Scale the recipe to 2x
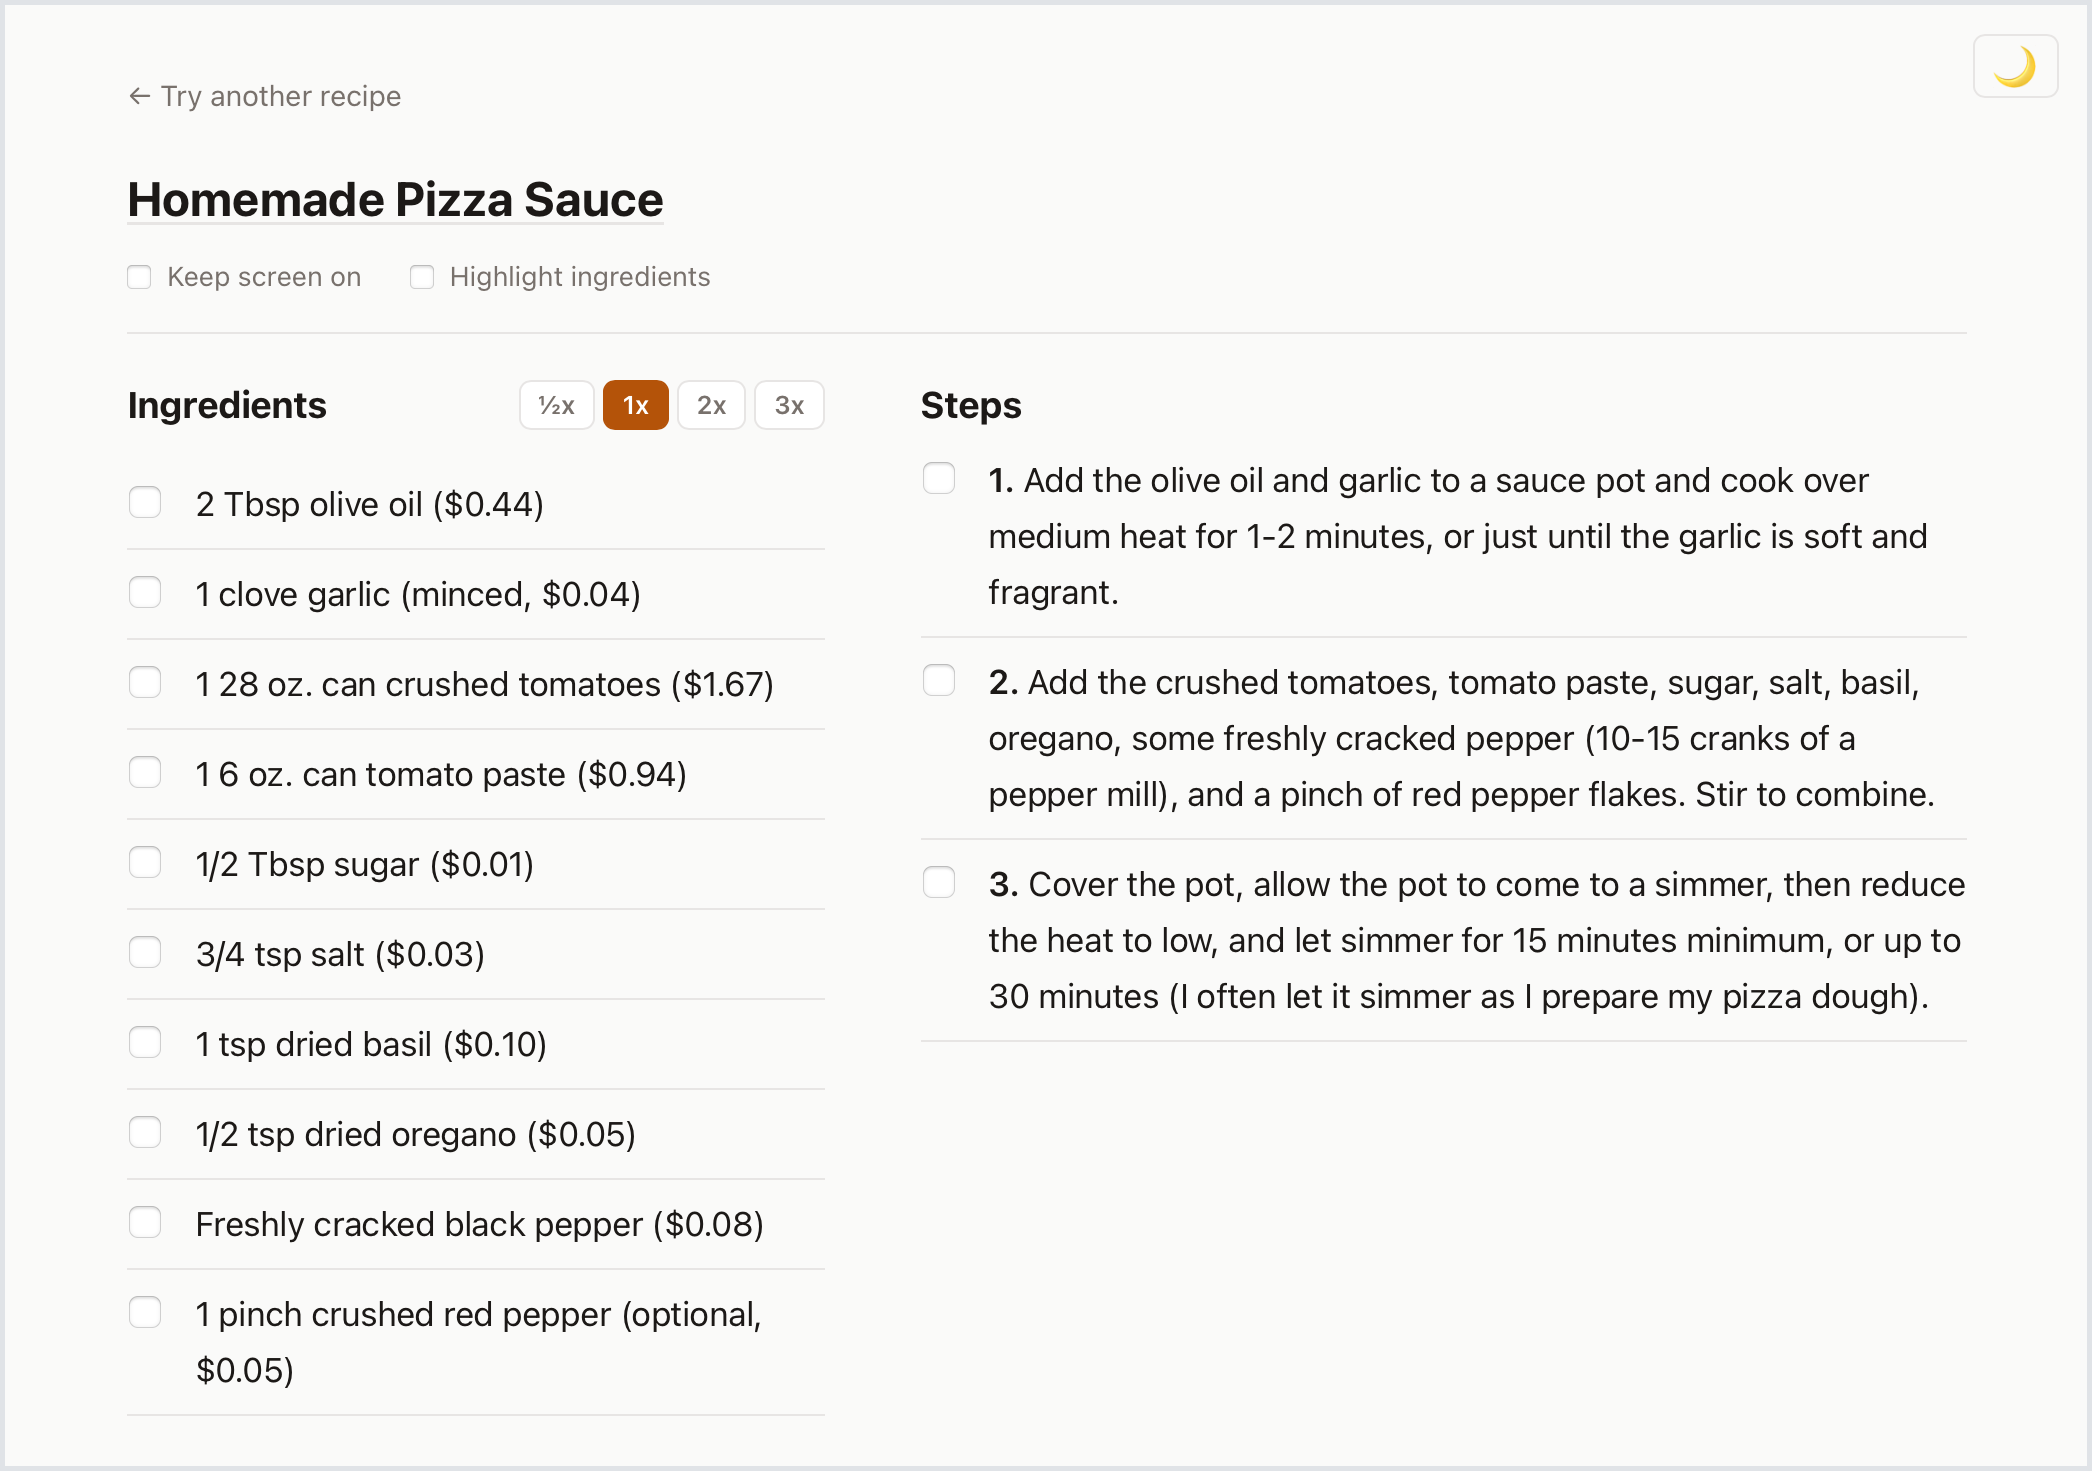 pos(711,405)
